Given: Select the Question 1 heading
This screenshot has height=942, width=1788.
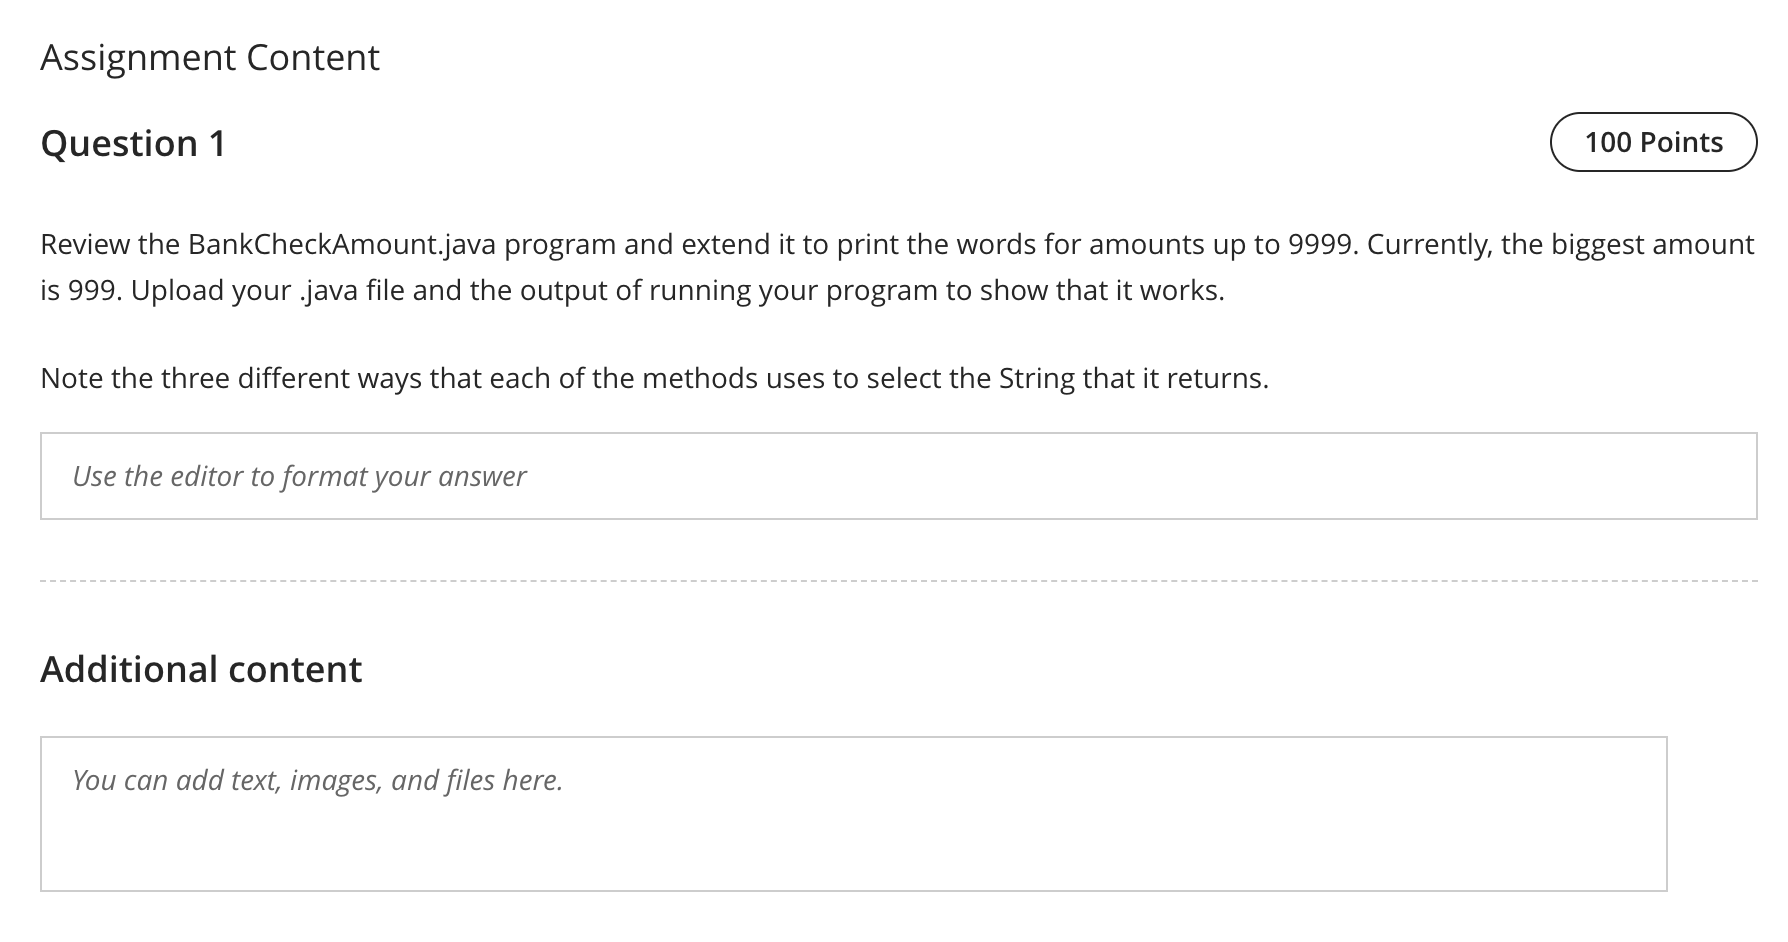Looking at the screenshot, I should 132,143.
